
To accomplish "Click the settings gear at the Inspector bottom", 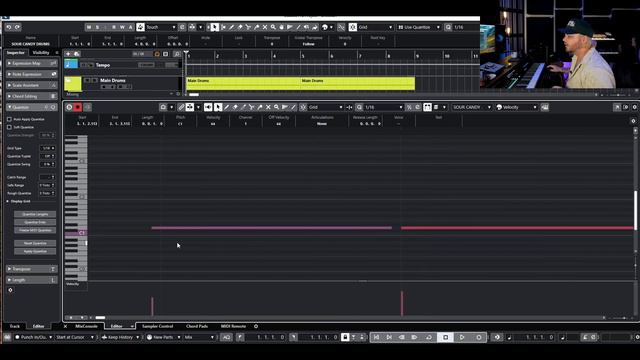I will coord(11,290).
